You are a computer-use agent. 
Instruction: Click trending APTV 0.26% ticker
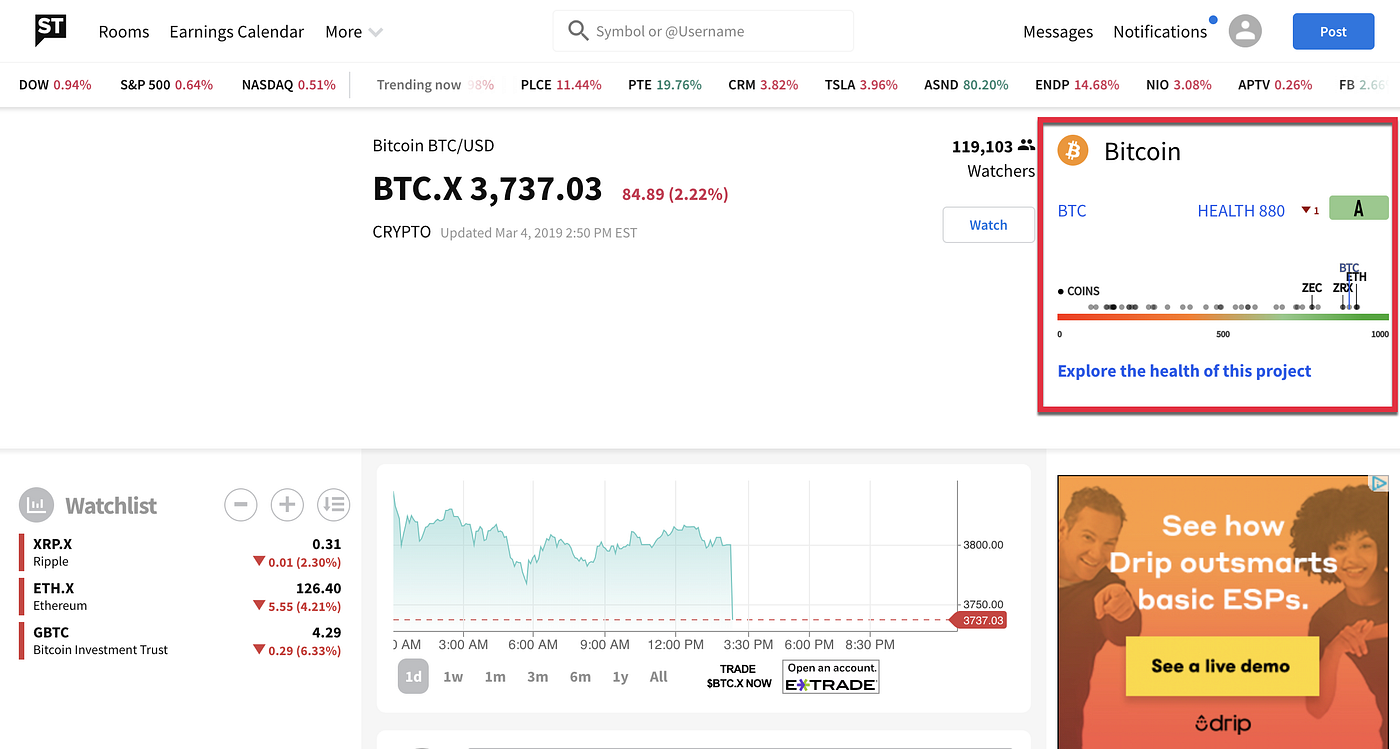pyautogui.click(x=1275, y=85)
